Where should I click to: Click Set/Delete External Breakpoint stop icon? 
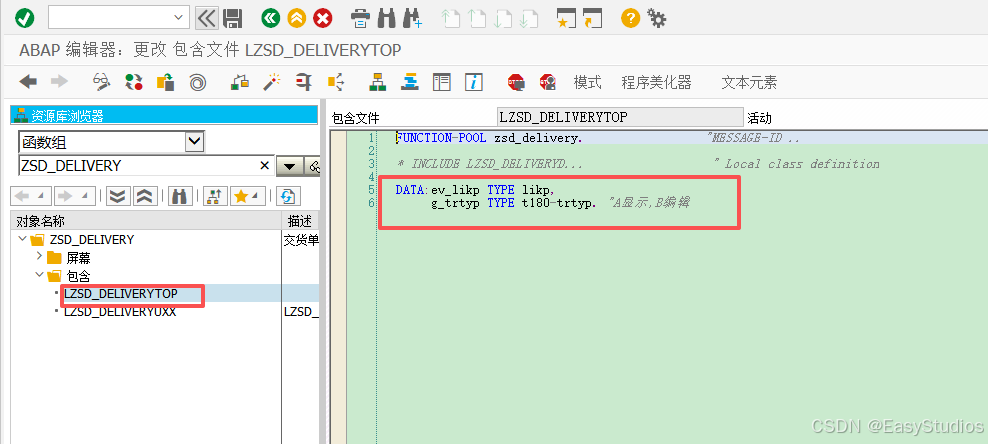[x=548, y=82]
